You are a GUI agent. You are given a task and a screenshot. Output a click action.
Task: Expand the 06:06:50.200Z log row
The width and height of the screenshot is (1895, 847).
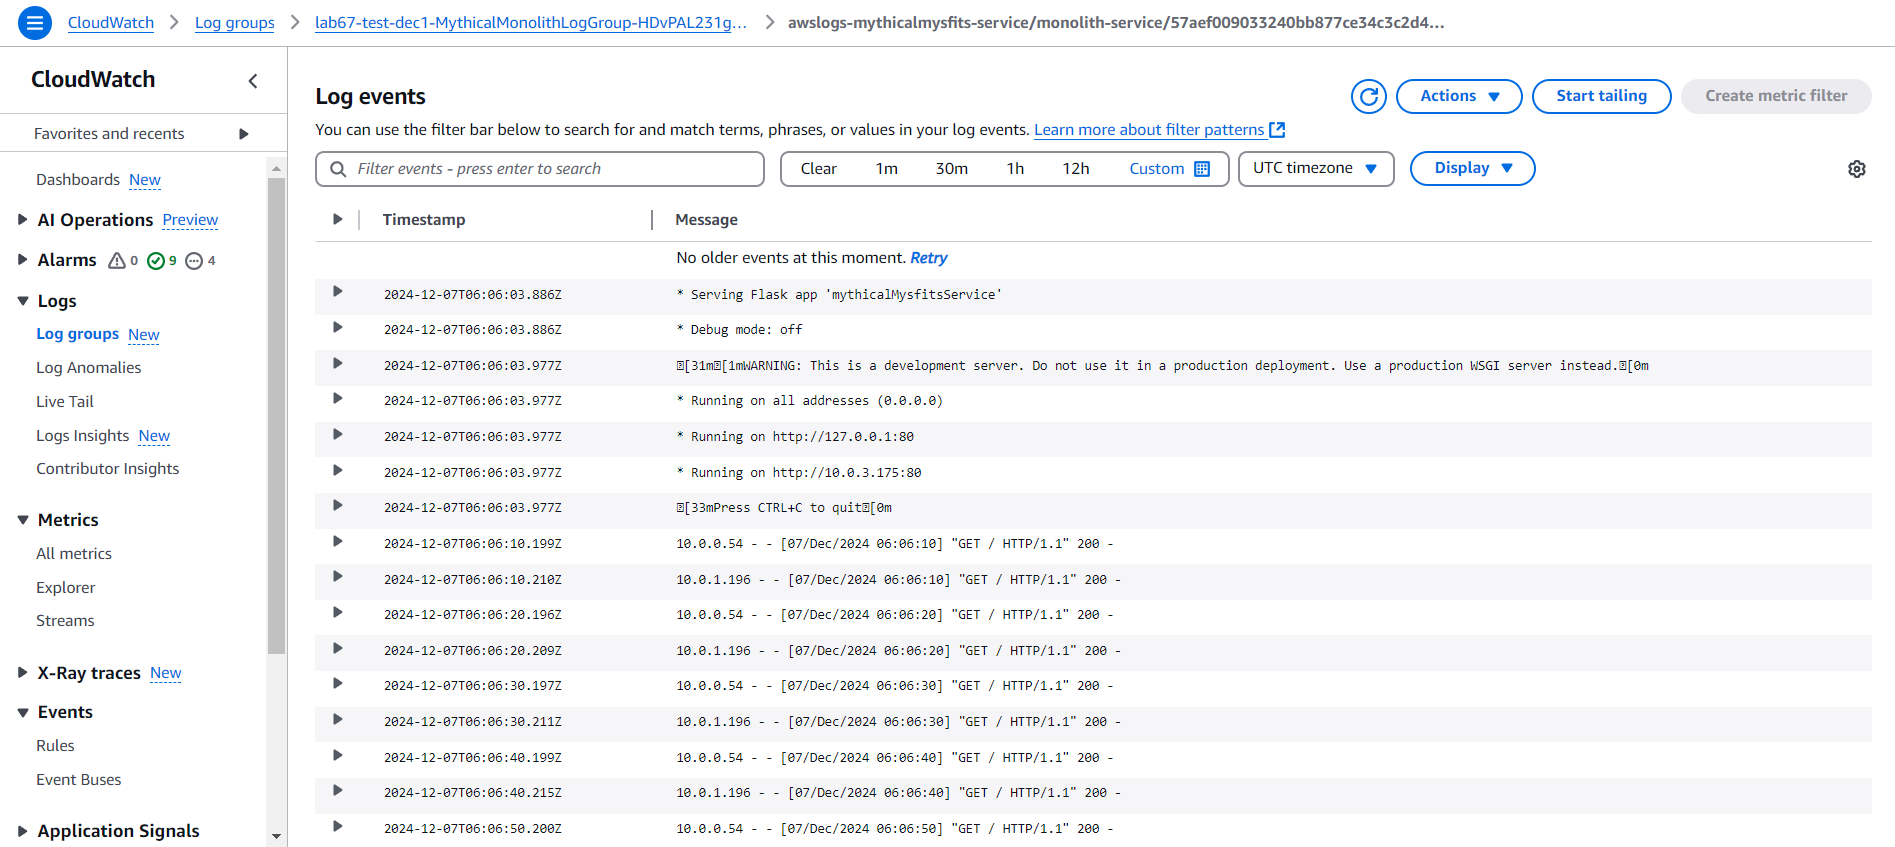[x=338, y=826]
